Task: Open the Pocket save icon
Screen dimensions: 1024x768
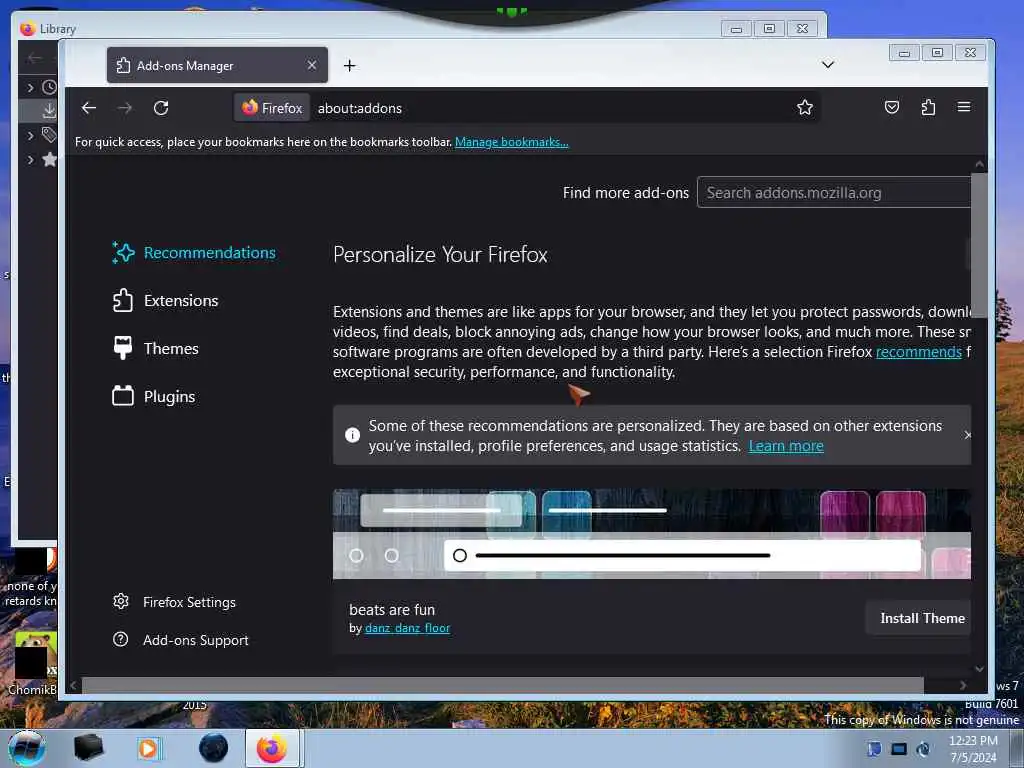Action: click(x=891, y=108)
